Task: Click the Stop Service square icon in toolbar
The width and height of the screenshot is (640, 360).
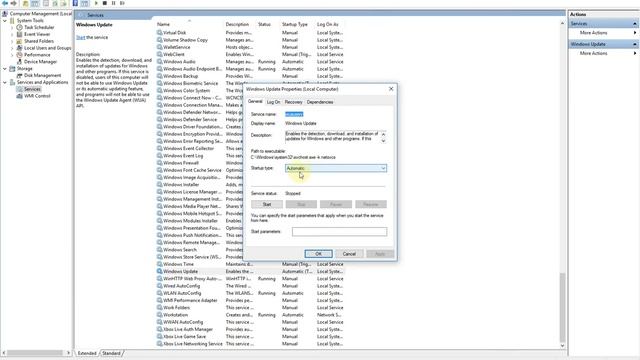Action: click(104, 3)
